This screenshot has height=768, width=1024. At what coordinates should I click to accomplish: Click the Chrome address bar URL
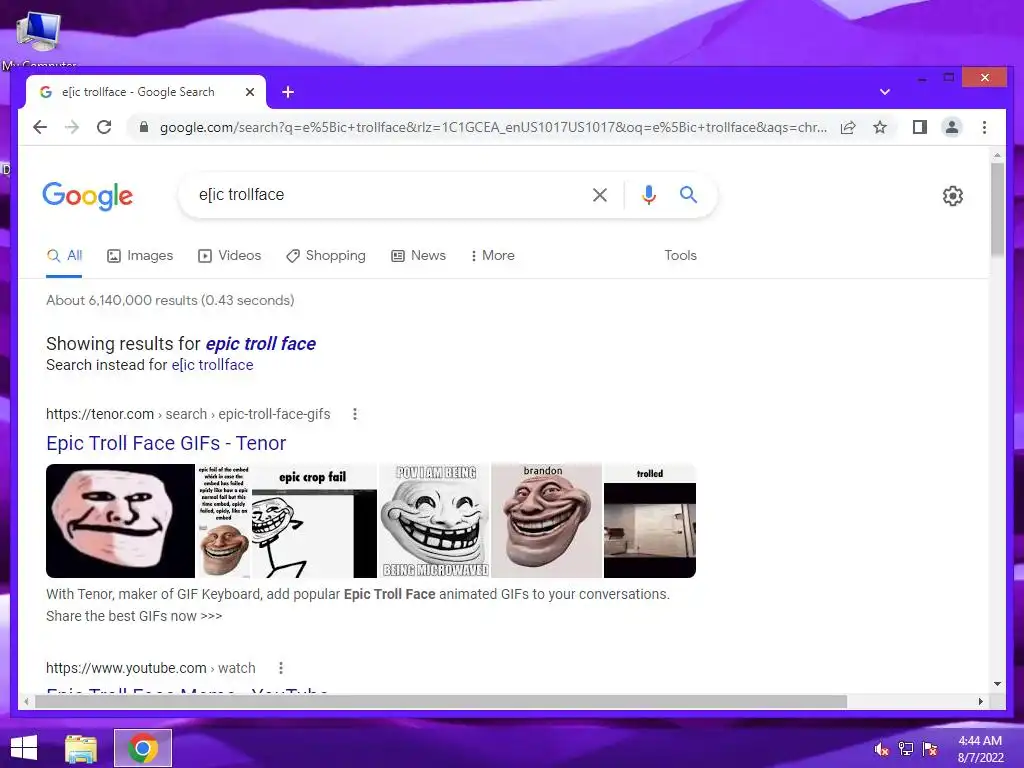click(493, 127)
